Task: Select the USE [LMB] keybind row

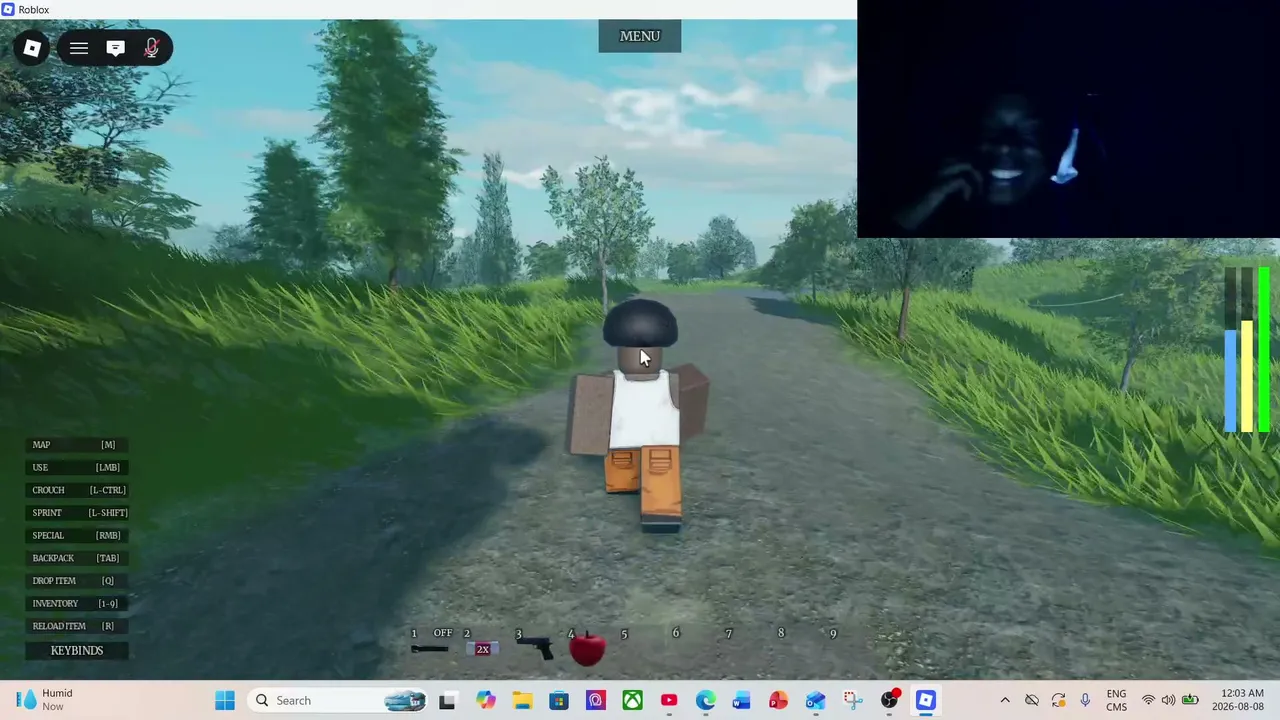Action: pos(77,467)
